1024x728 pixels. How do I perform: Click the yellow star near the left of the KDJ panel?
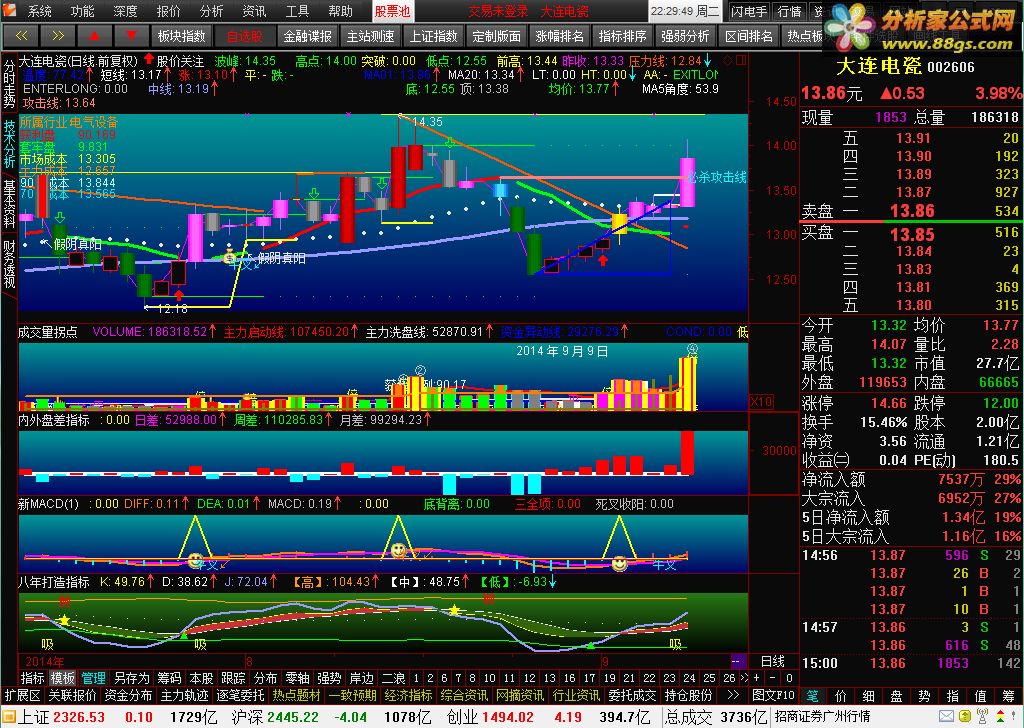(64, 620)
